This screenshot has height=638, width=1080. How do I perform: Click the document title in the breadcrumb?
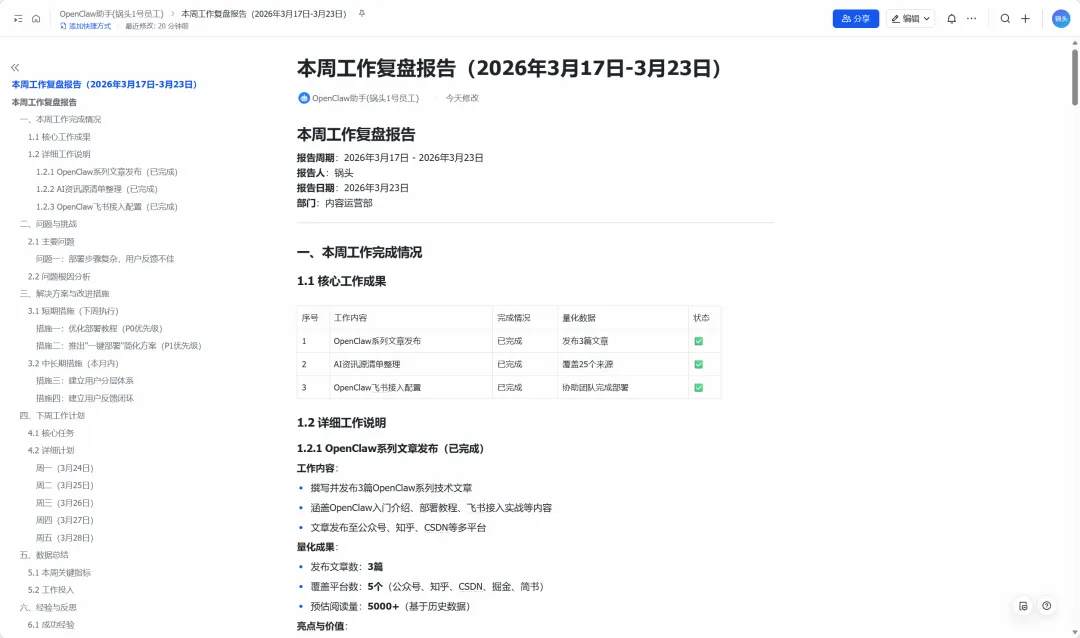click(x=264, y=14)
